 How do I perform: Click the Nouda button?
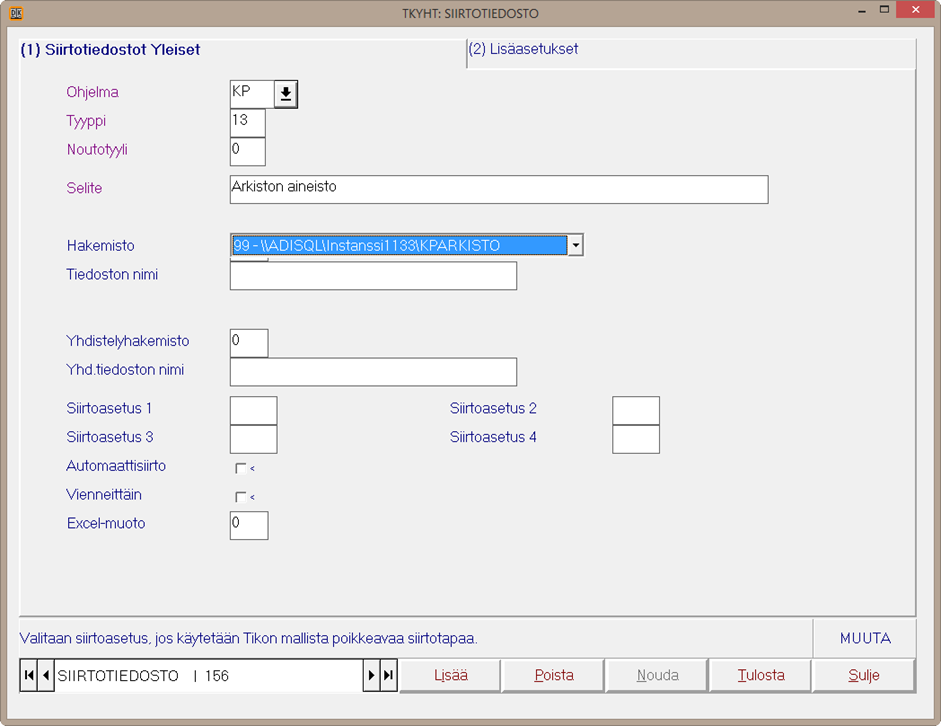(657, 676)
